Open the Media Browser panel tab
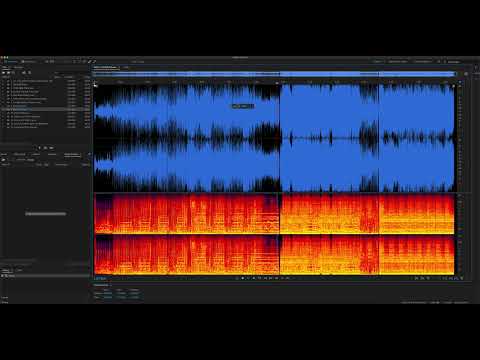Image resolution: width=480 pixels, height=360 pixels. [20, 154]
